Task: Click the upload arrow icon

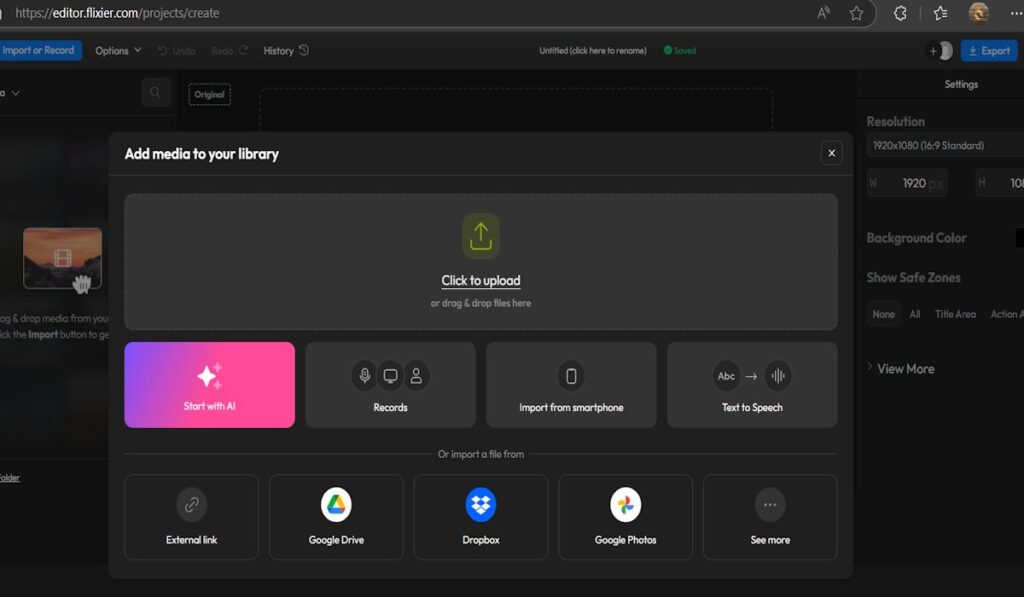Action: pyautogui.click(x=480, y=236)
